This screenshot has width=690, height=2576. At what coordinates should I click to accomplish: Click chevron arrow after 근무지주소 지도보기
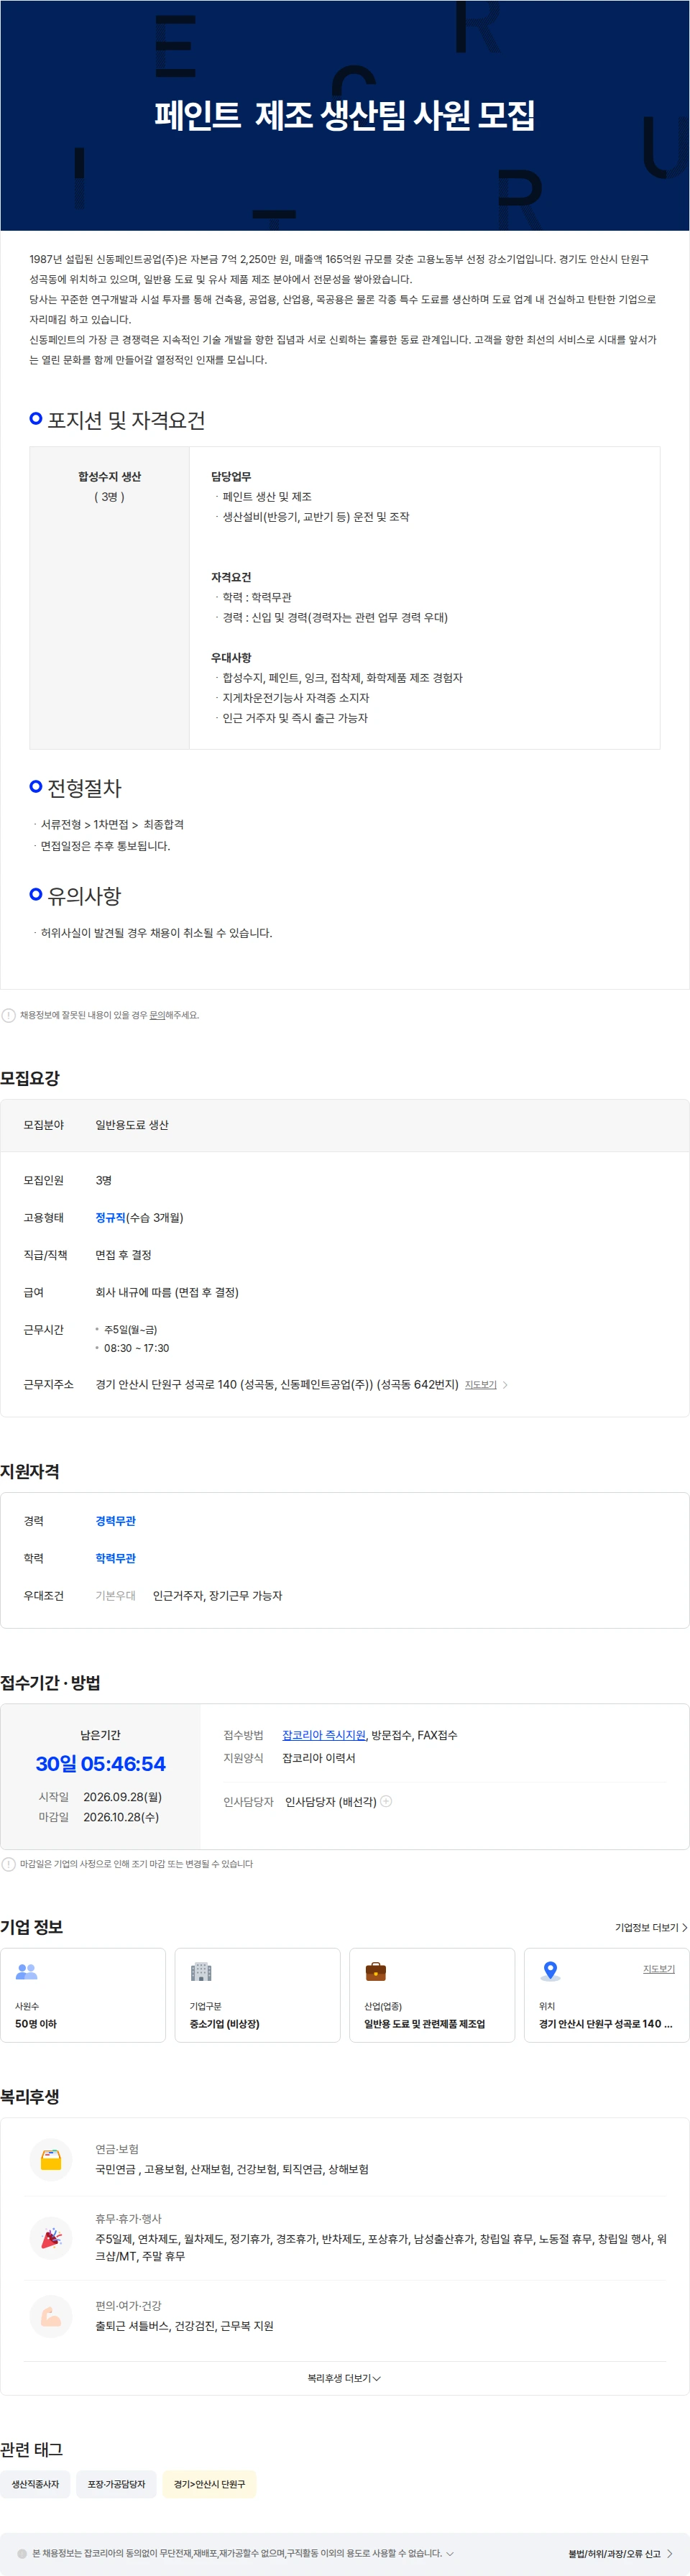coord(505,1385)
